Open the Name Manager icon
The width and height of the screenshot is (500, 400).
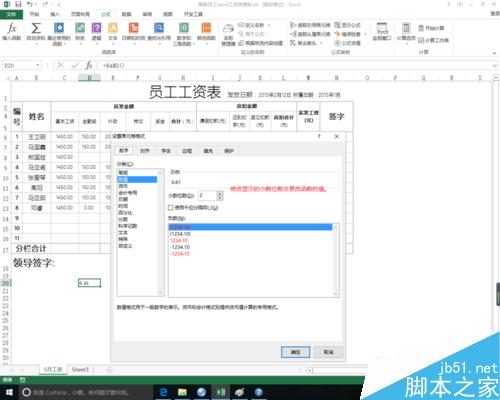pyautogui.click(x=228, y=34)
